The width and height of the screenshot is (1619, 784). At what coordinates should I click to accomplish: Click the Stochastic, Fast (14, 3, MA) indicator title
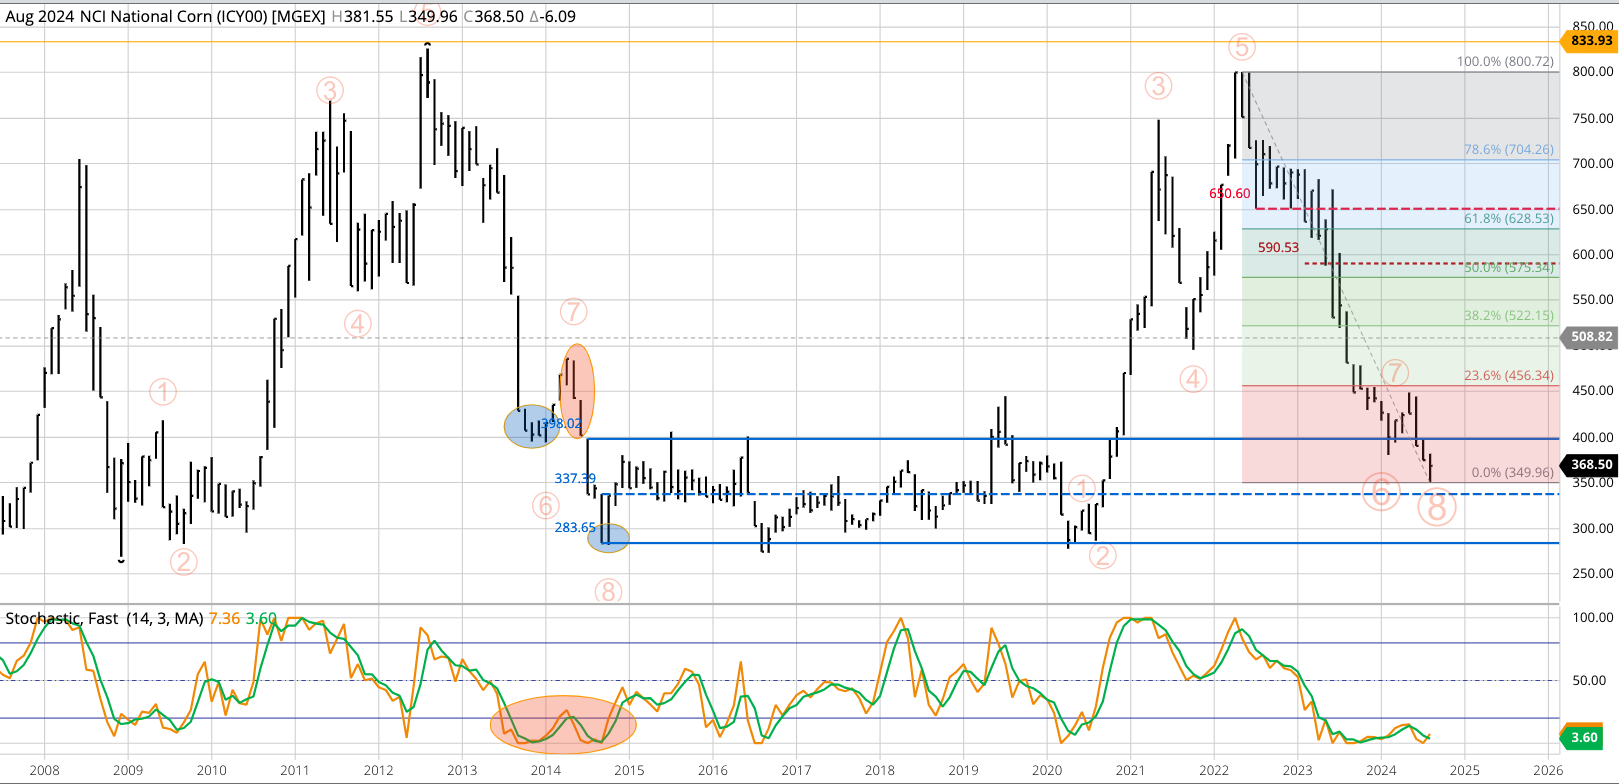[104, 619]
